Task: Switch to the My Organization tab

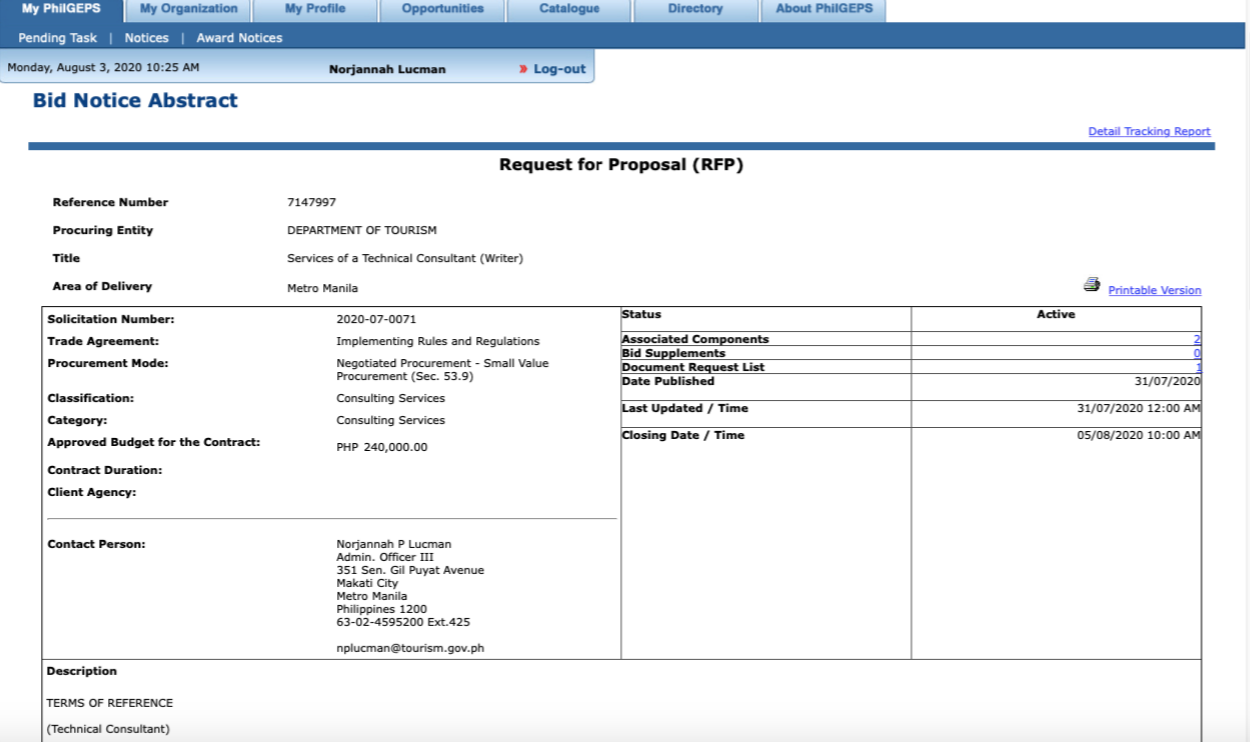Action: click(188, 8)
